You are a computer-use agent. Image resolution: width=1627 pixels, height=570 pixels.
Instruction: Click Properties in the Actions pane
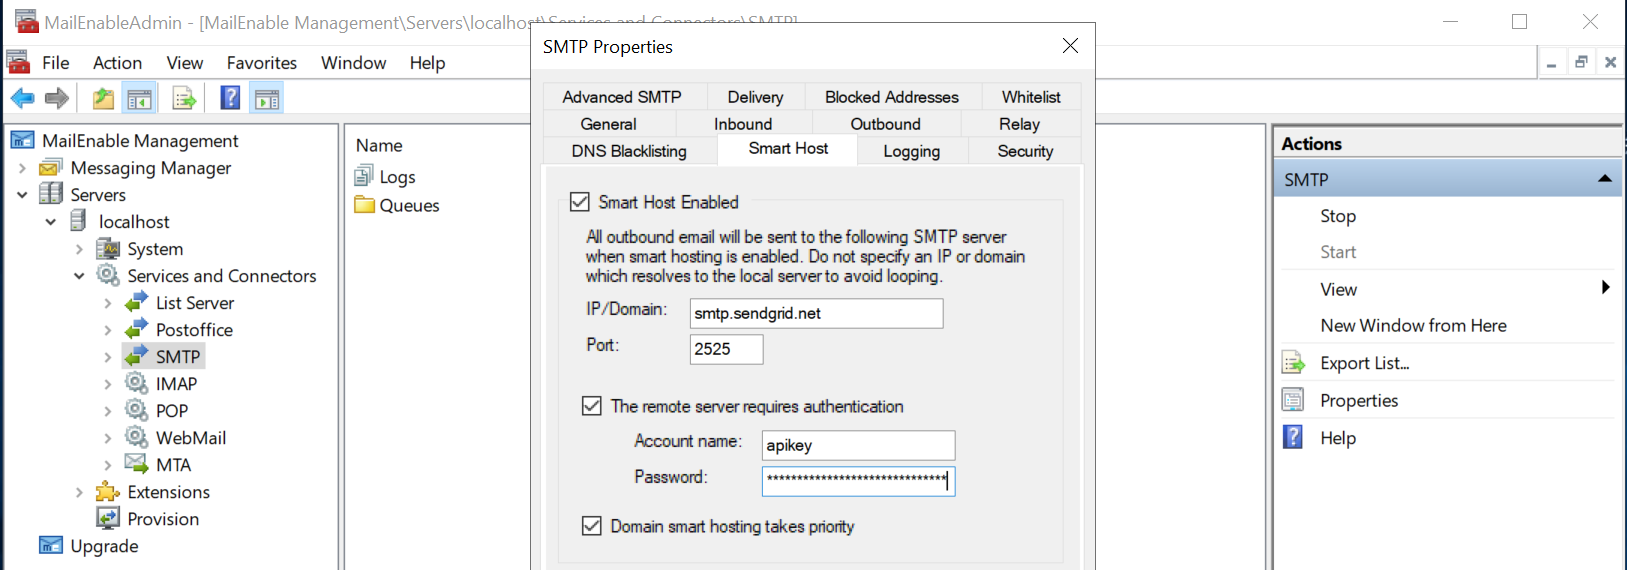click(1359, 401)
